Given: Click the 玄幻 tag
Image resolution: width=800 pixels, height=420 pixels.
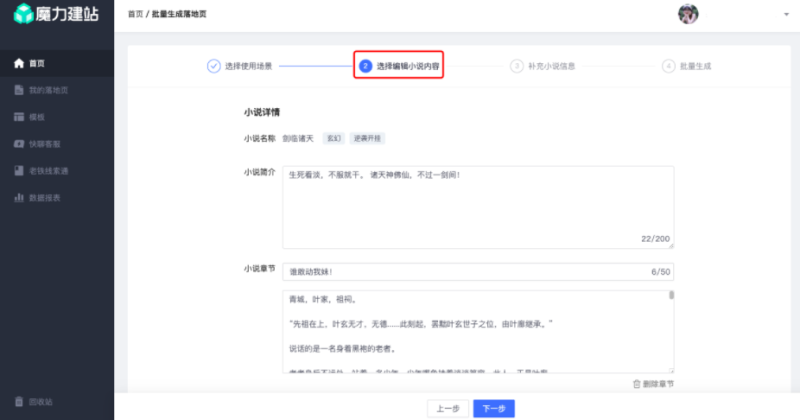Looking at the screenshot, I should pos(334,138).
